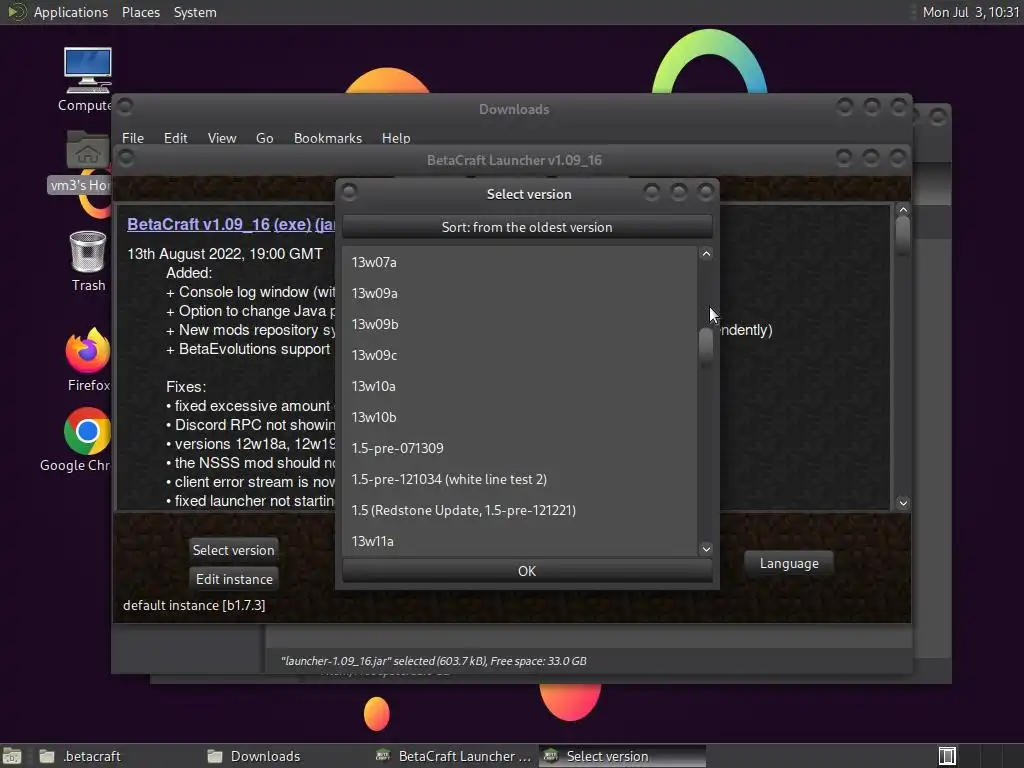Open the Applications menu
The width and height of the screenshot is (1024, 768).
point(71,12)
